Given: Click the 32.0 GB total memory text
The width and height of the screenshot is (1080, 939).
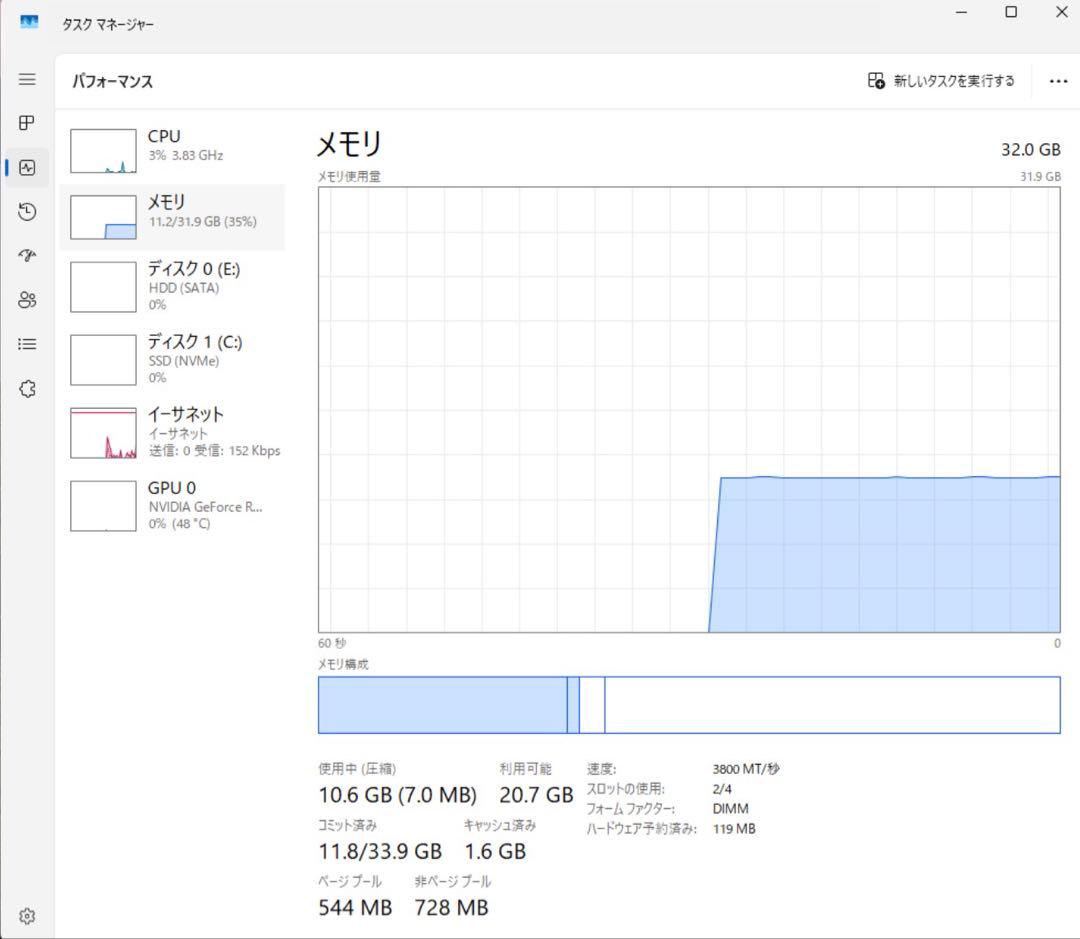Looking at the screenshot, I should tap(1030, 149).
